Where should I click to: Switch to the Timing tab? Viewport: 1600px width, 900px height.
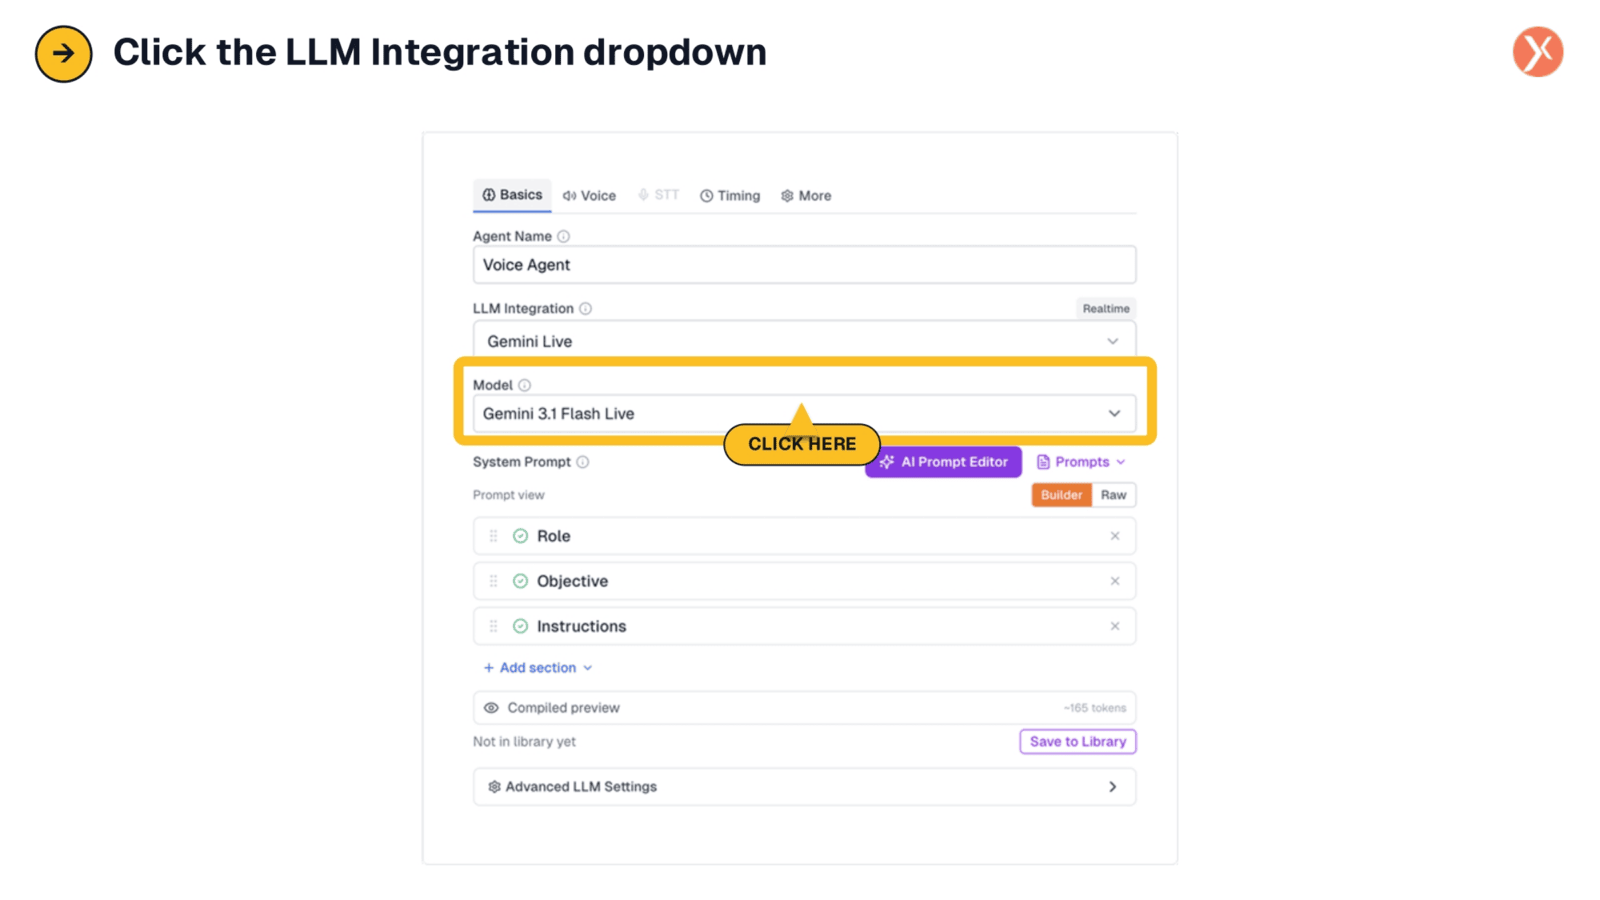(730, 196)
